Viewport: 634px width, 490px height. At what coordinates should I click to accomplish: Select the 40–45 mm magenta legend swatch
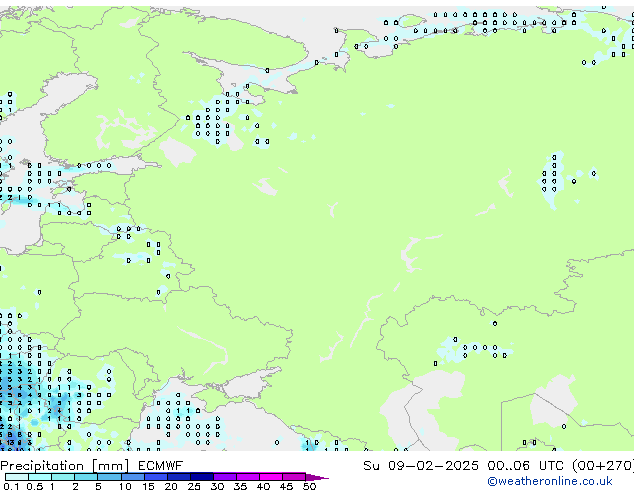(x=274, y=477)
